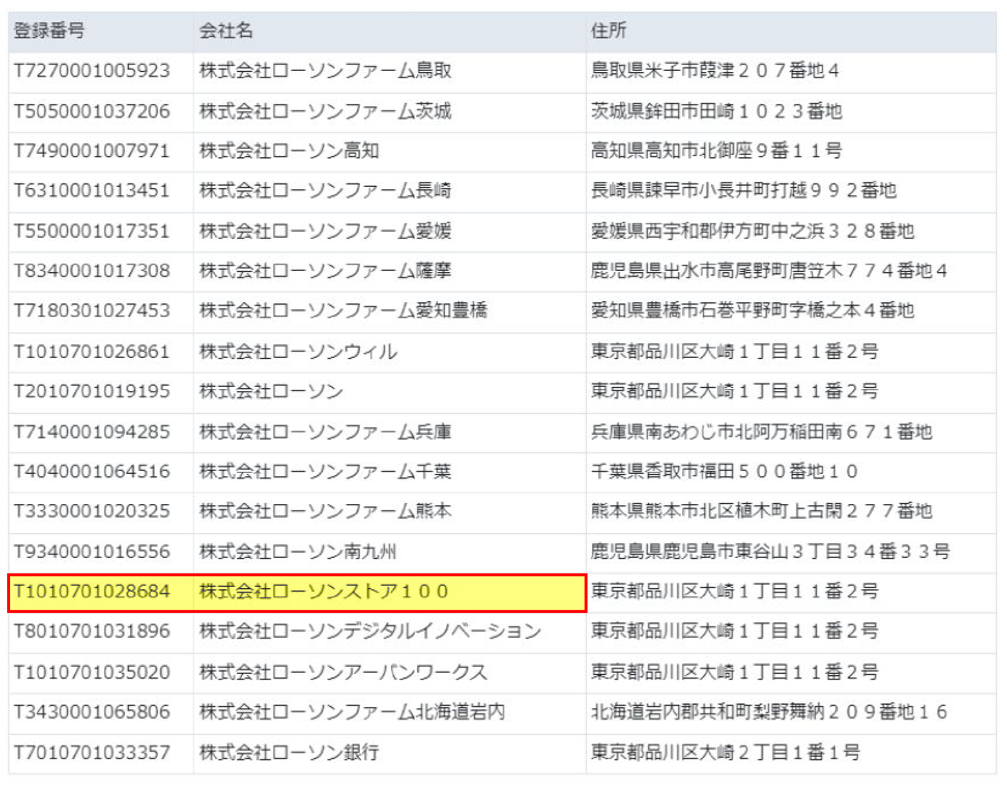Select registration number T5500001017351
This screenshot has width=1007, height=787.
click(x=92, y=231)
